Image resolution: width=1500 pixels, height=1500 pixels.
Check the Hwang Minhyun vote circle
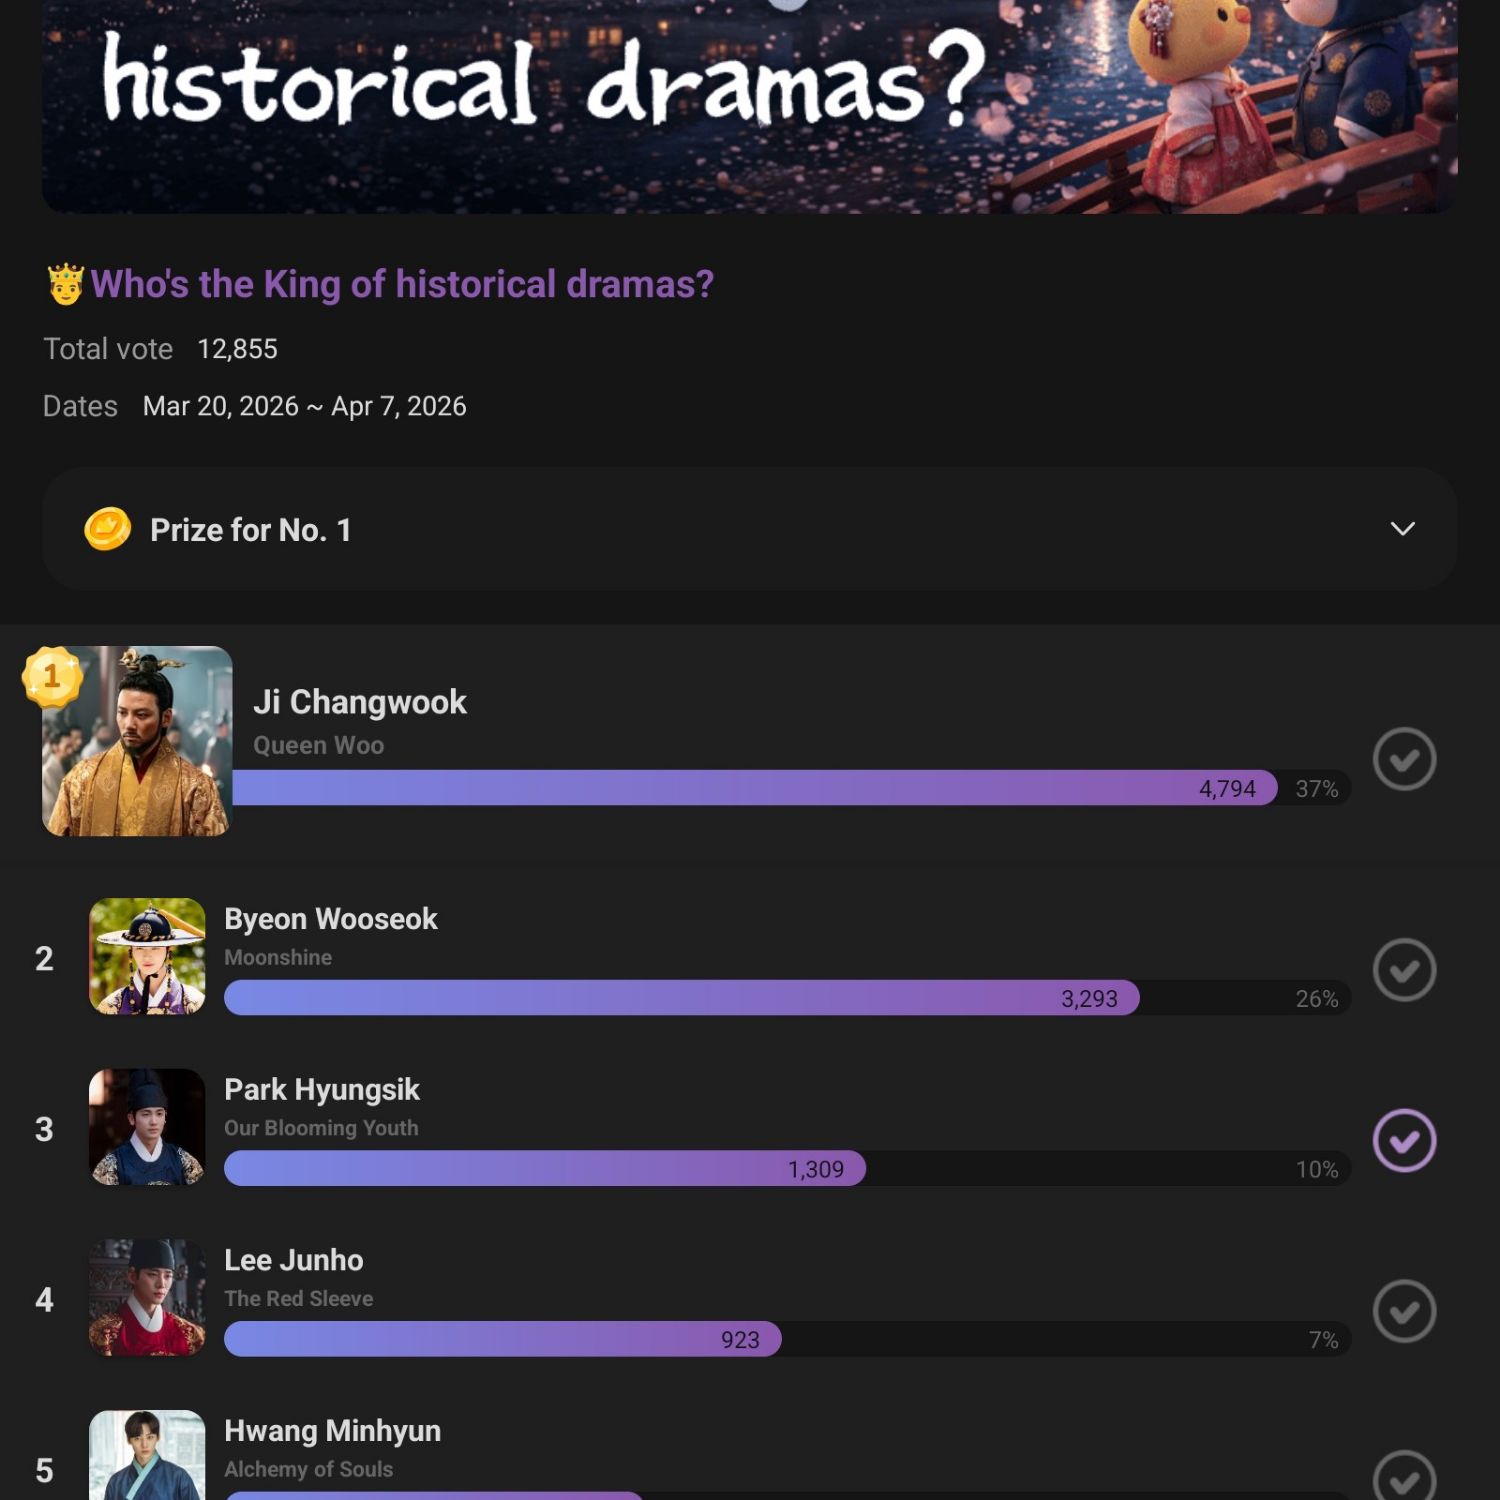pos(1404,1478)
